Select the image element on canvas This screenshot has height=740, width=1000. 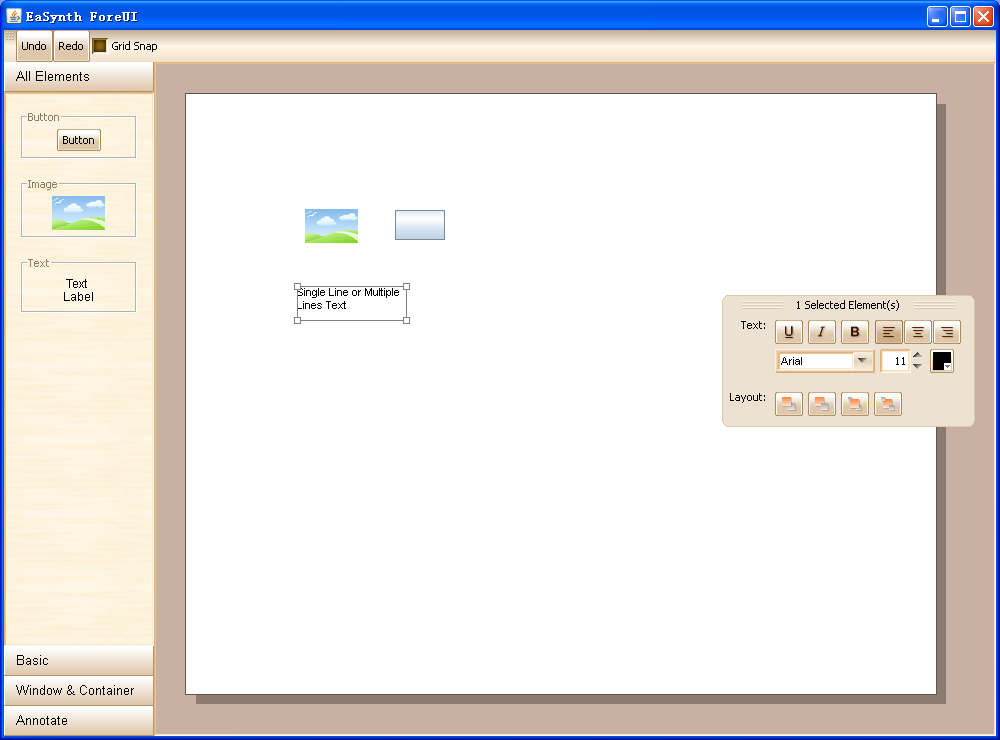(x=331, y=226)
